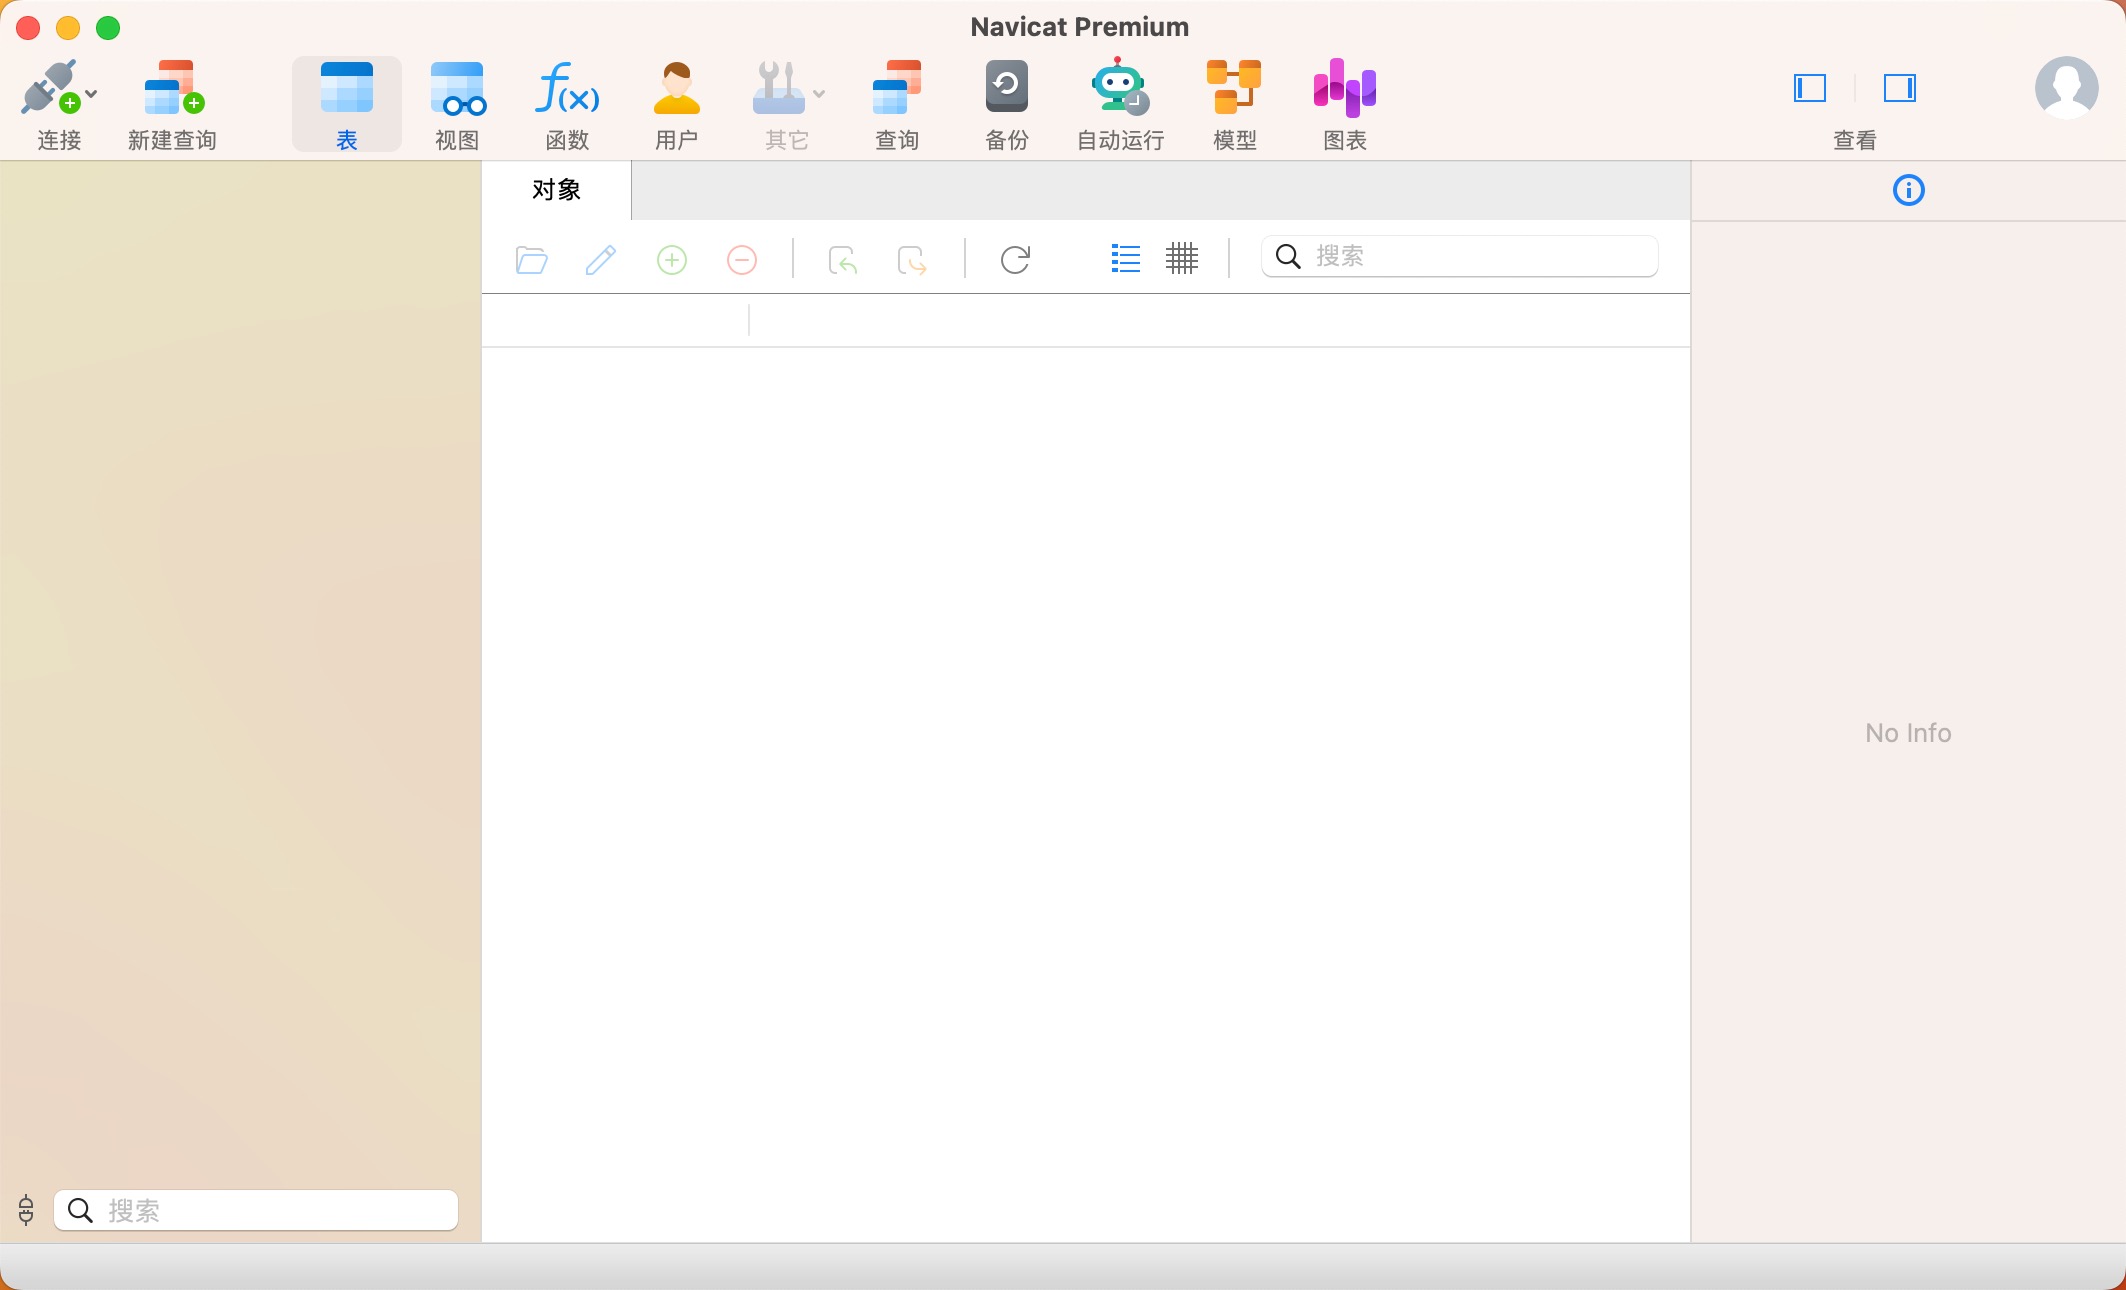Switch to list view mode

pyautogui.click(x=1125, y=259)
